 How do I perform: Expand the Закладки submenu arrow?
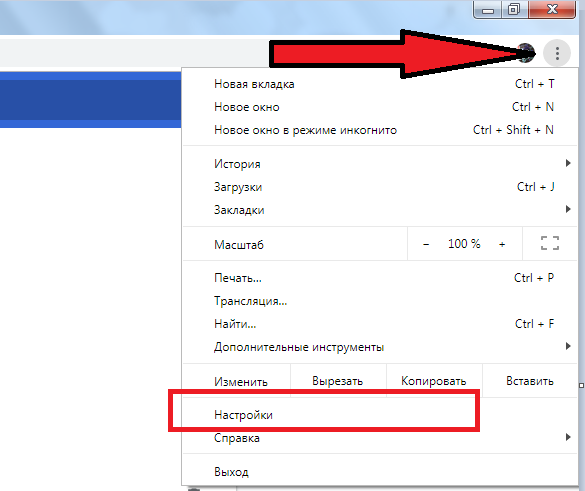point(568,209)
